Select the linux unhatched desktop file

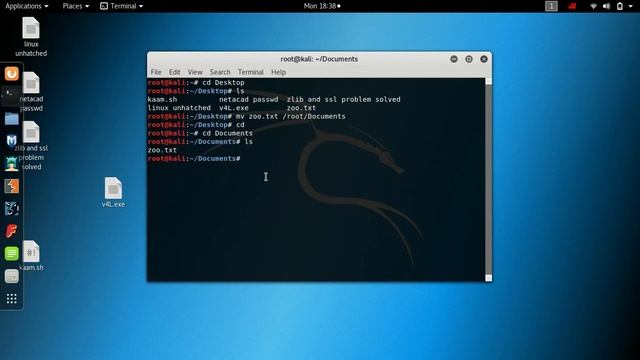pyautogui.click(x=31, y=37)
